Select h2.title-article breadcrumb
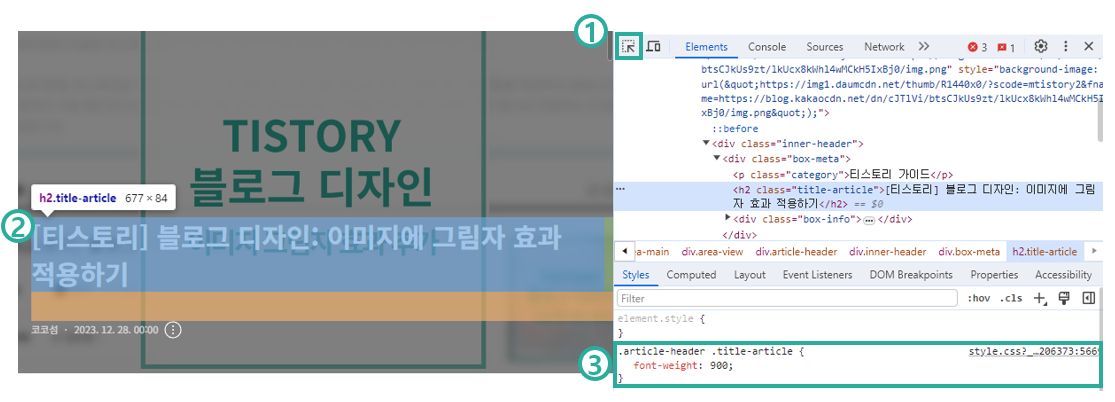Viewport: 1115px width, 402px height. tap(1044, 252)
